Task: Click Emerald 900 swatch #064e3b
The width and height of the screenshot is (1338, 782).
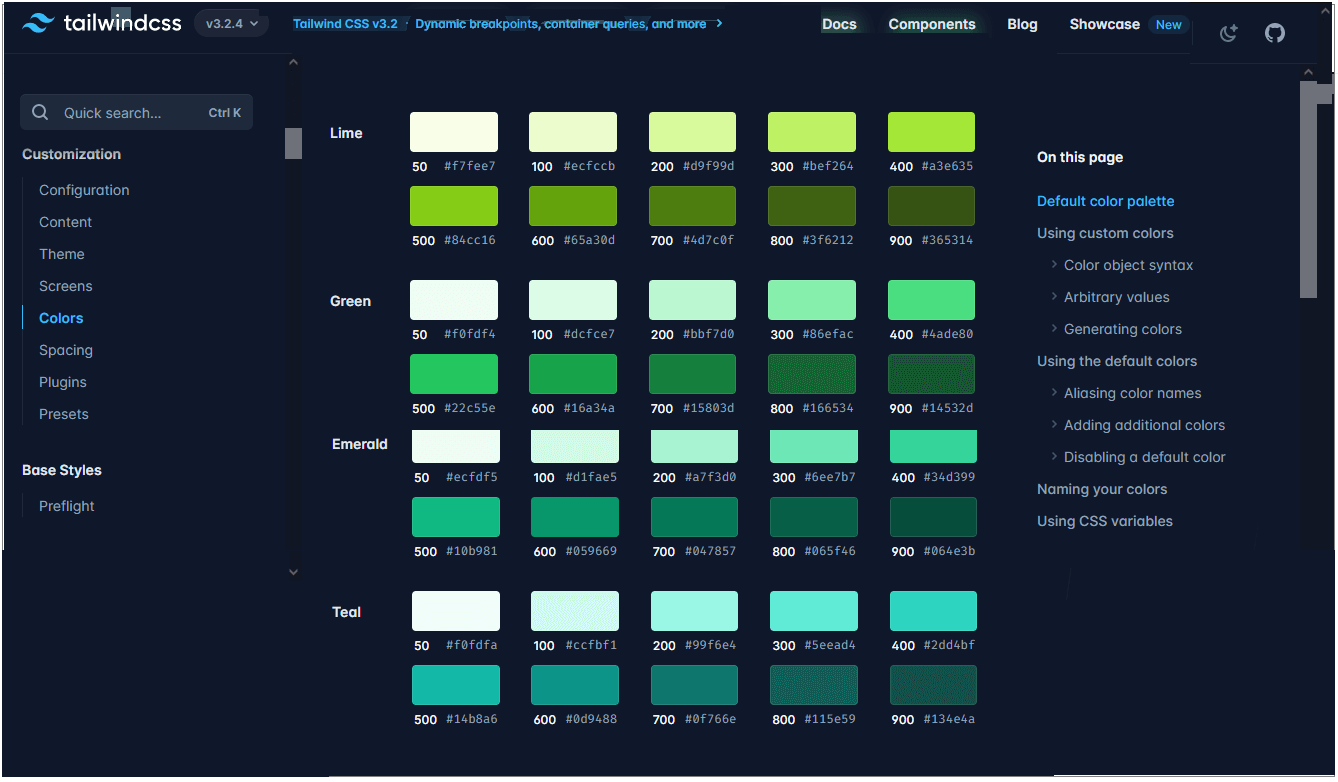Action: click(933, 517)
